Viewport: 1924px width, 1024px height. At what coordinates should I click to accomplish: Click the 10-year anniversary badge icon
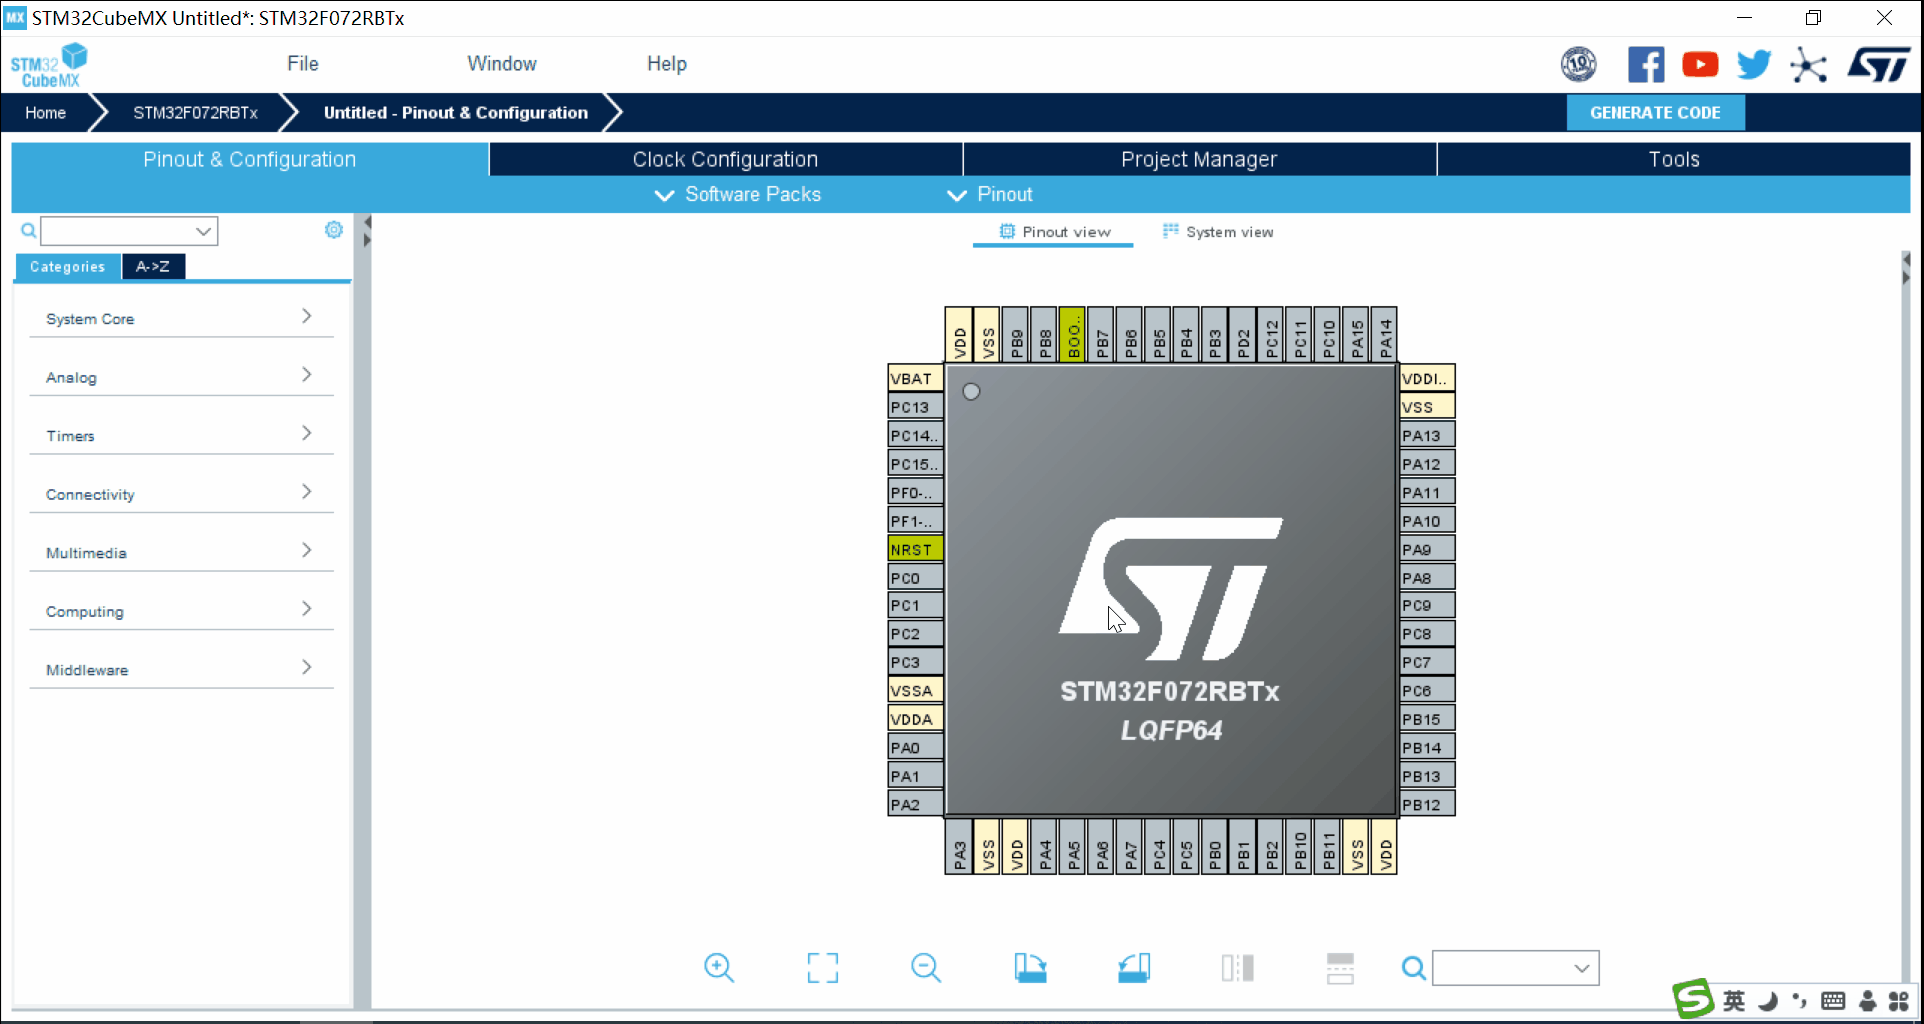[1579, 65]
